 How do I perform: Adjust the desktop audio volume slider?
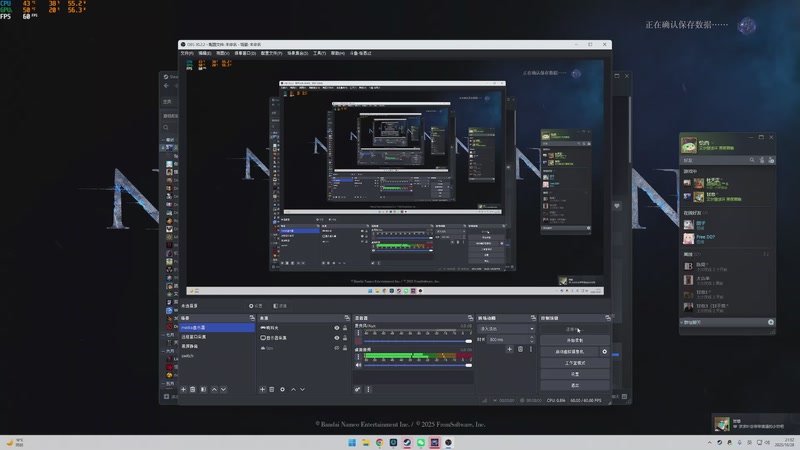coord(417,365)
